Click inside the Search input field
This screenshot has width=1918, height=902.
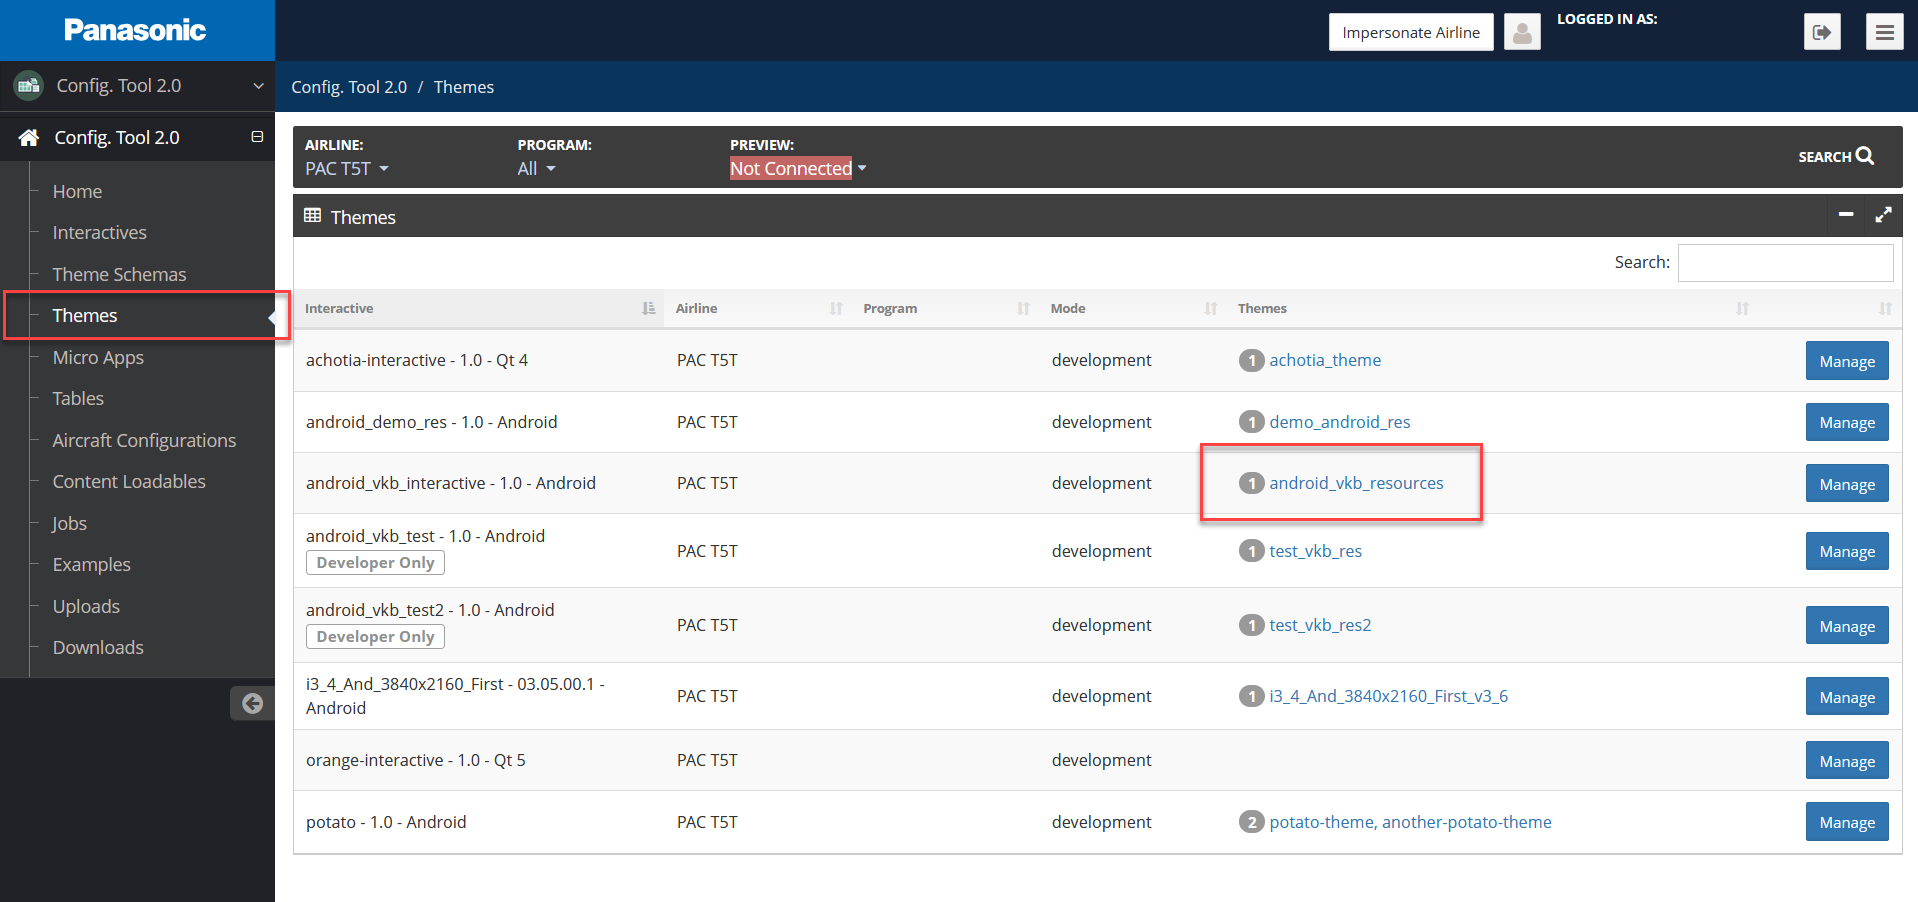click(x=1785, y=262)
